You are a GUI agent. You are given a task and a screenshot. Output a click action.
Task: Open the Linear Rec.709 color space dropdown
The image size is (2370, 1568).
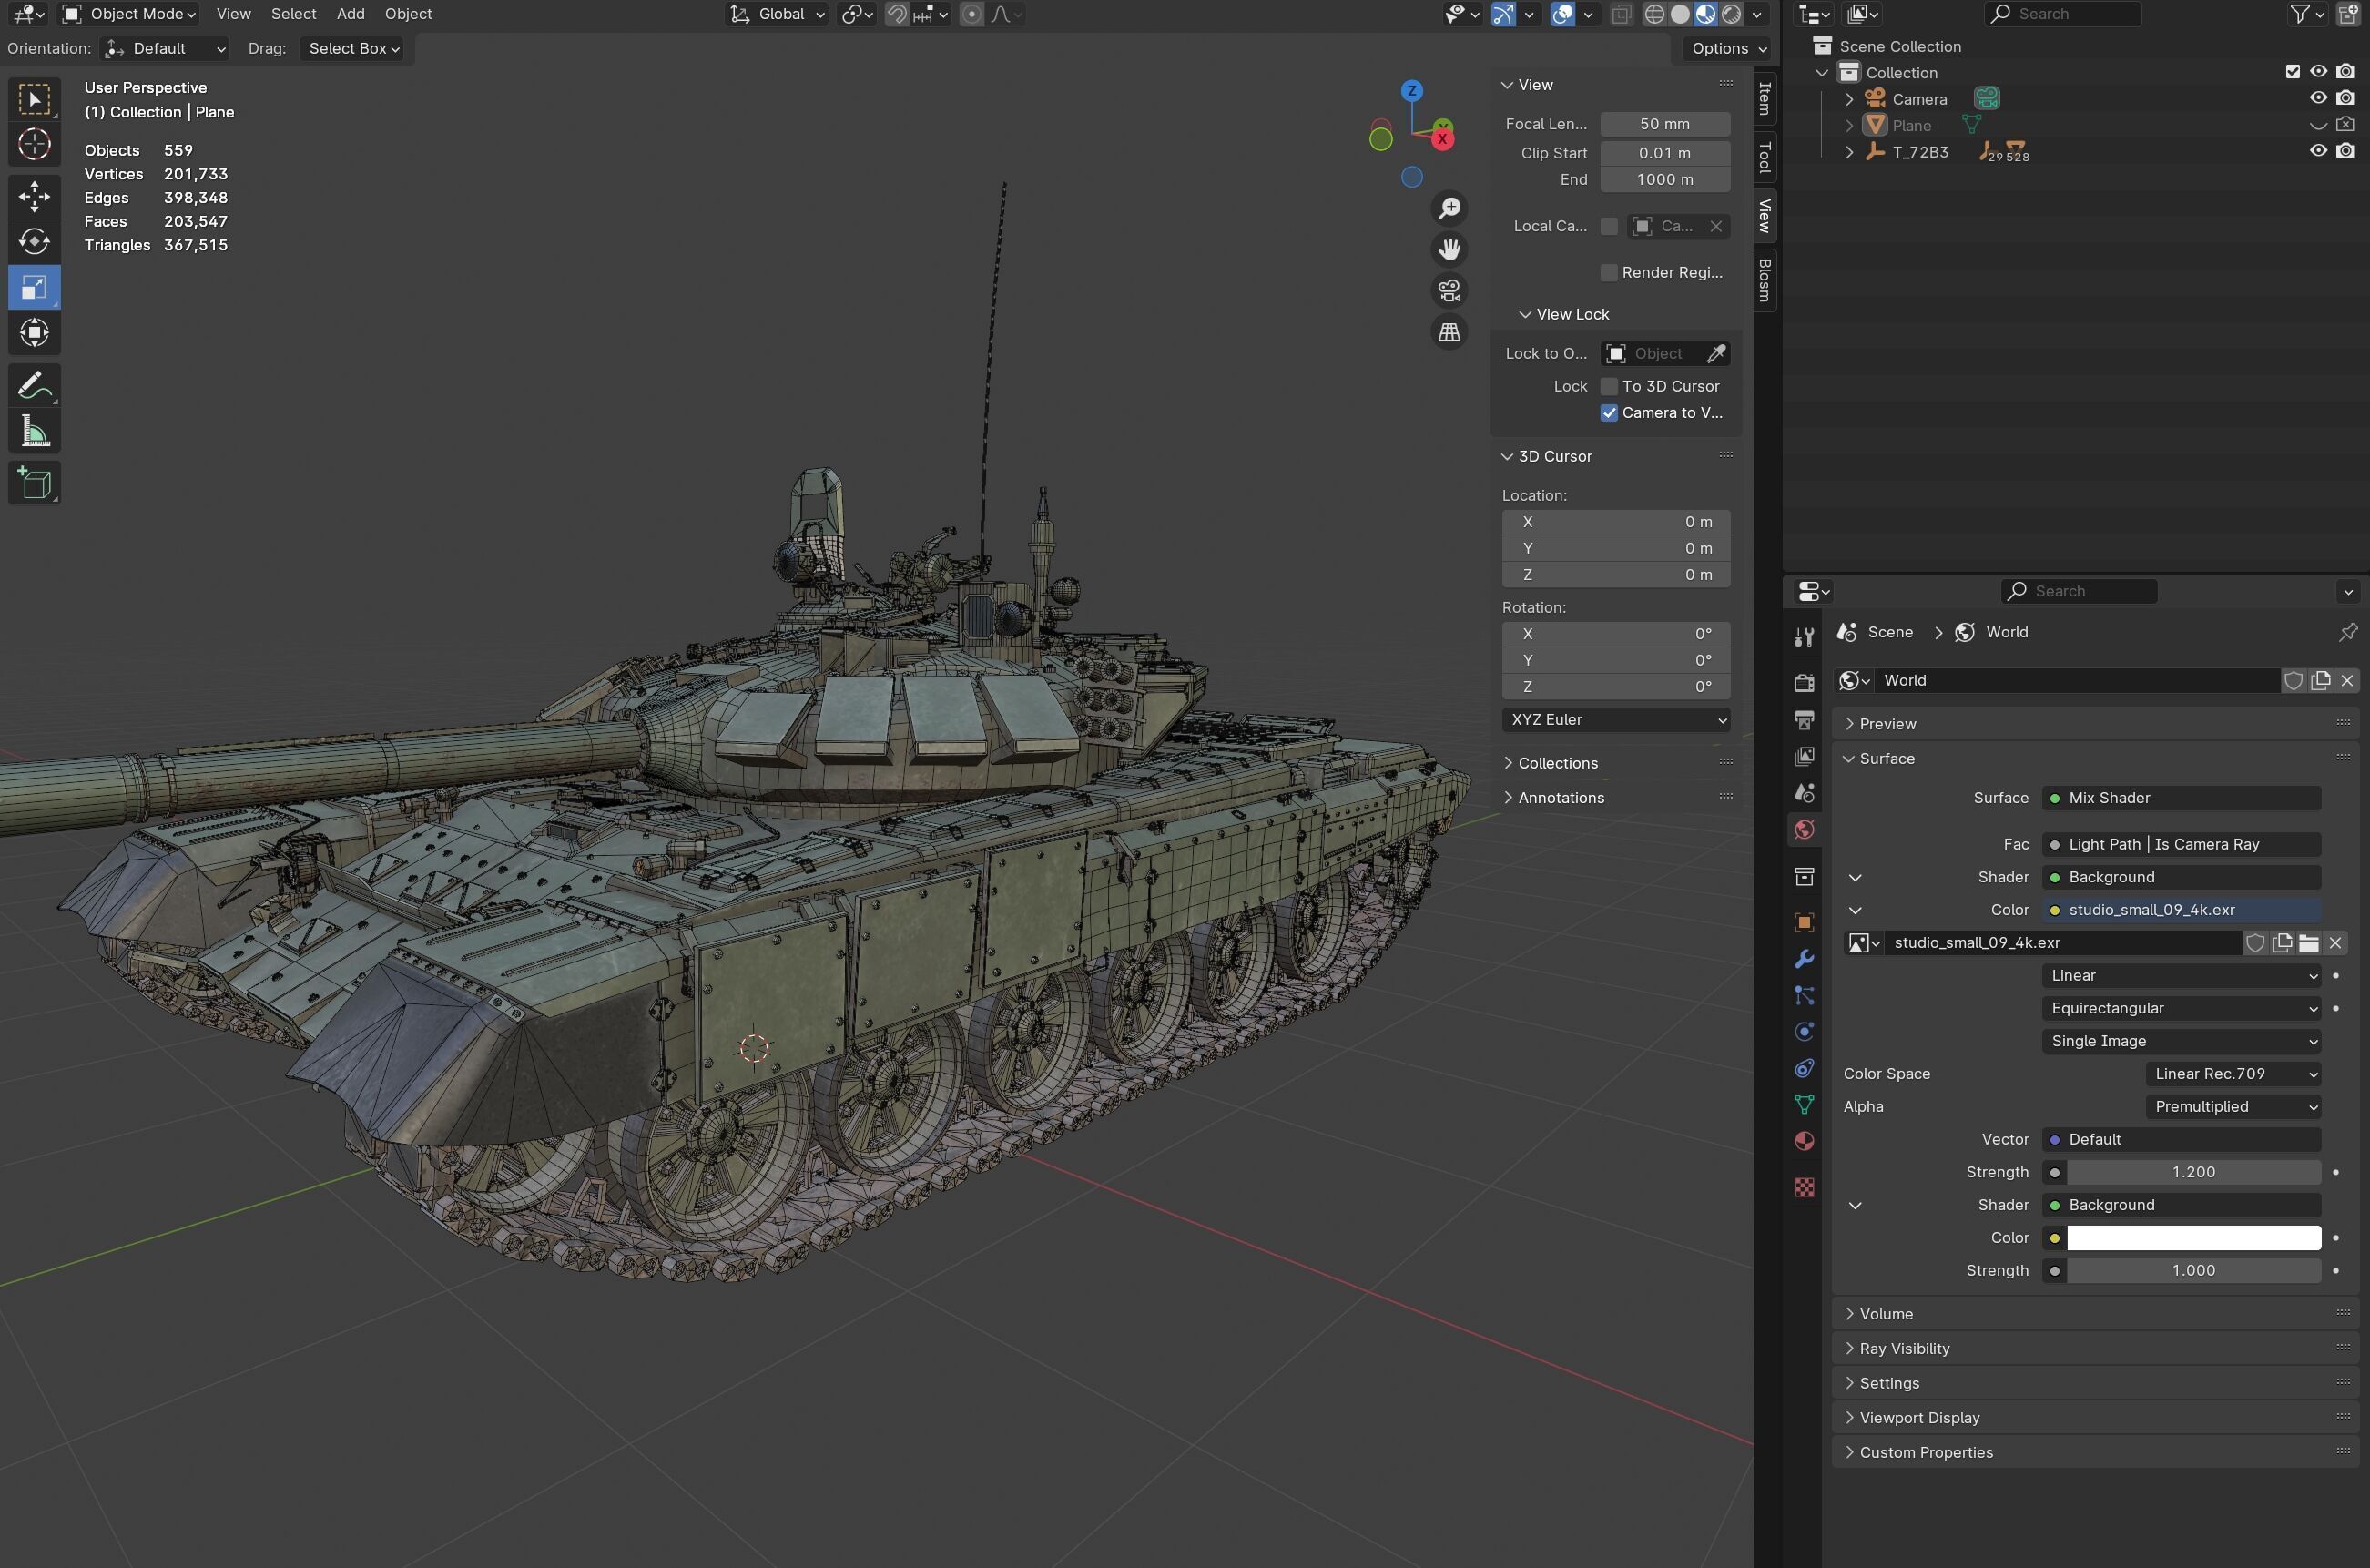pos(2233,1074)
